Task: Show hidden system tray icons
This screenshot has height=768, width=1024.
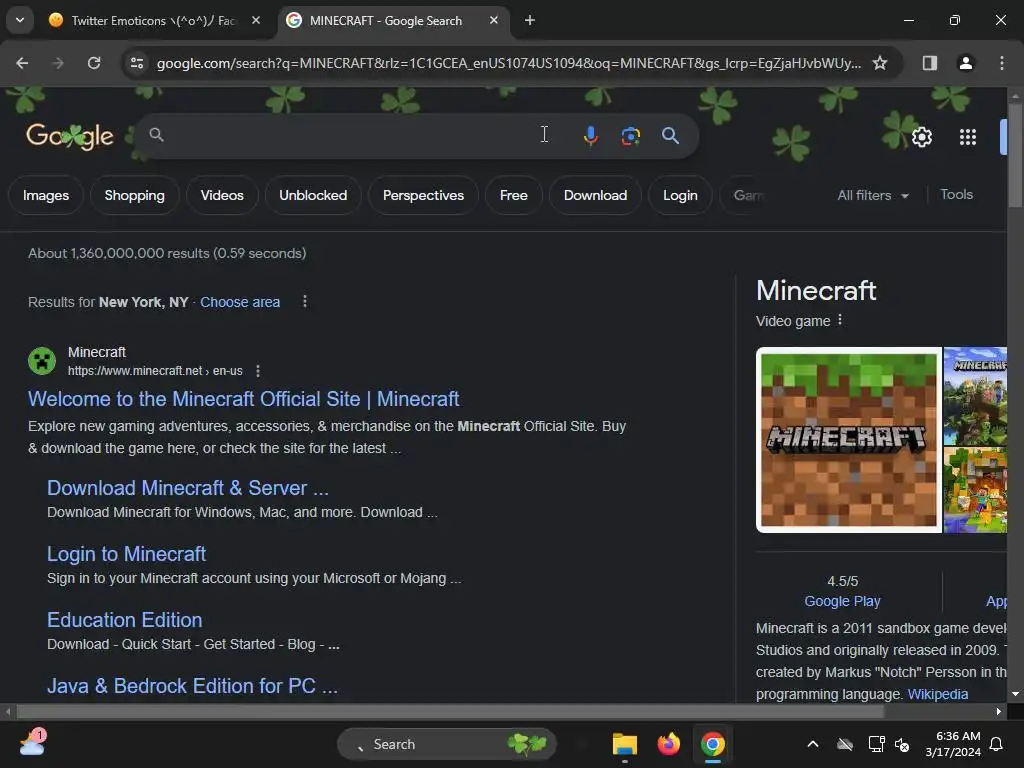Action: pyautogui.click(x=813, y=744)
